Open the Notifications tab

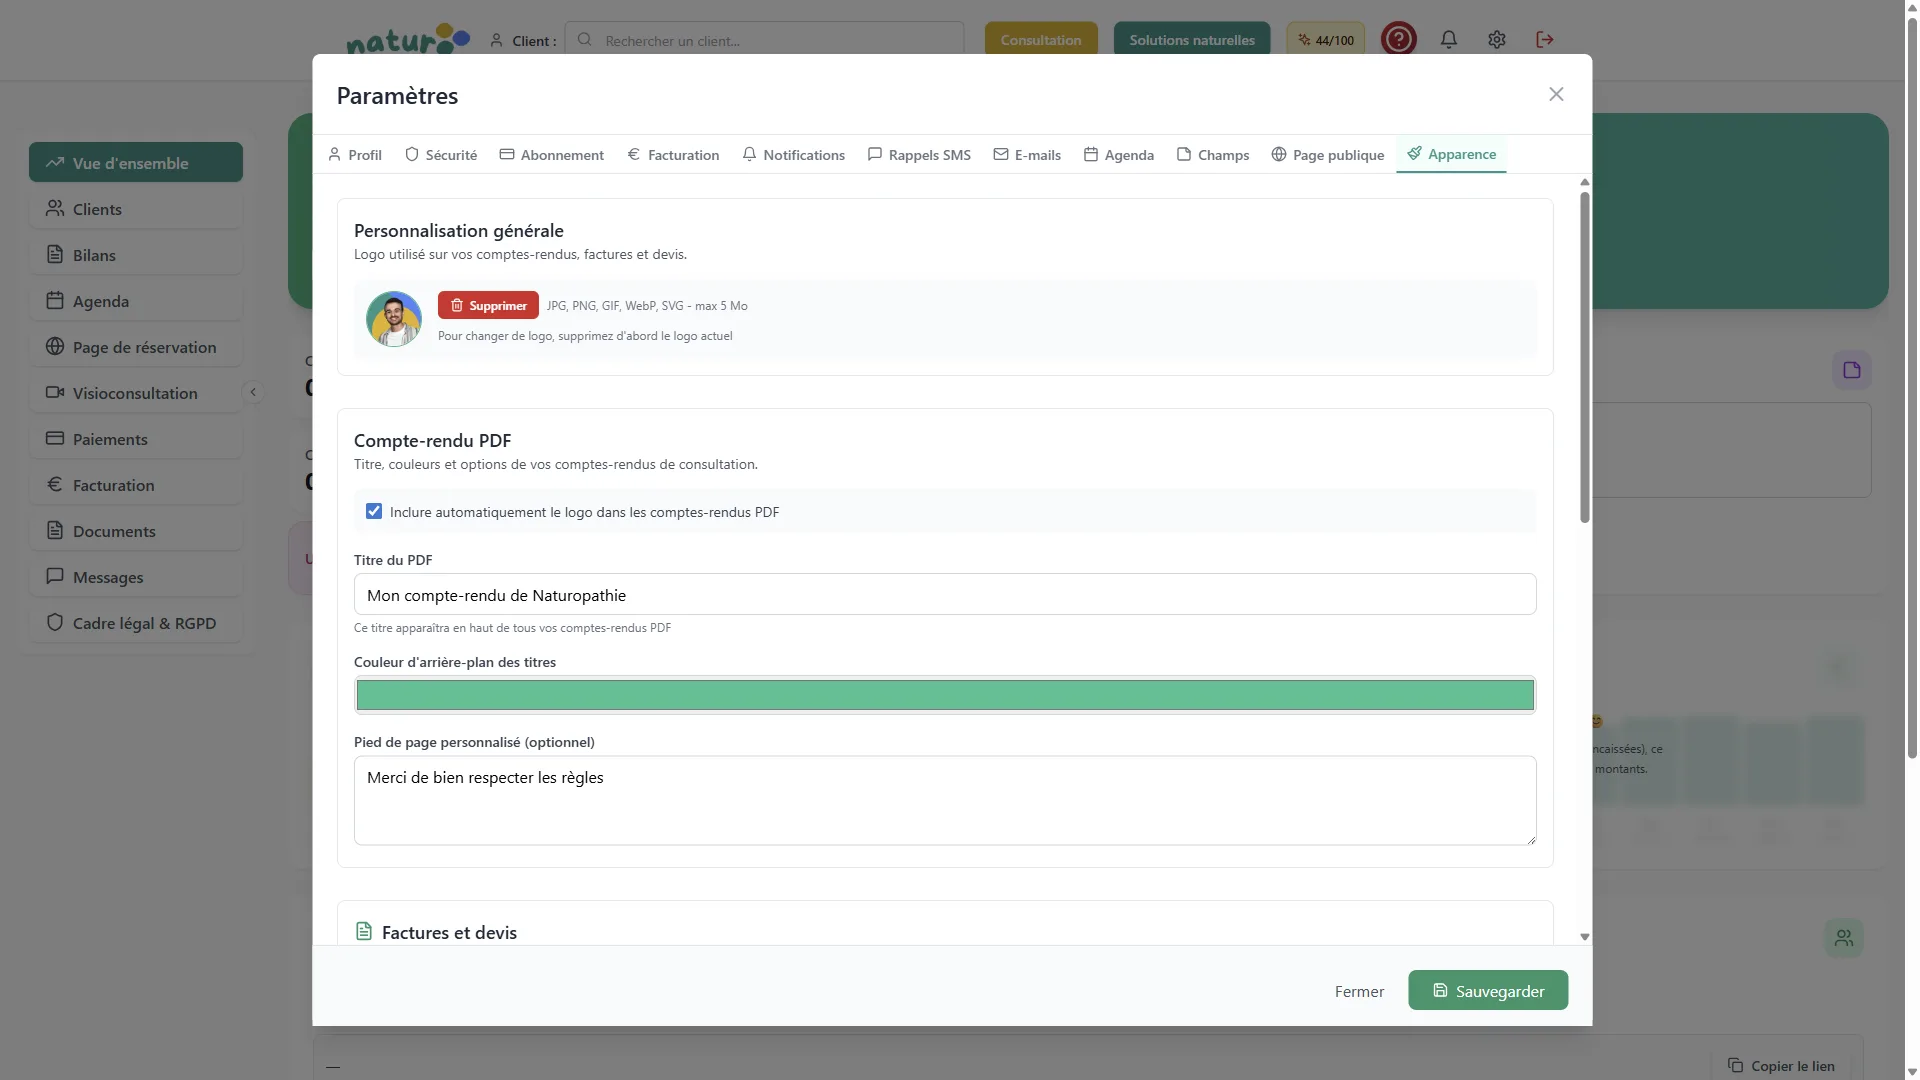coord(794,155)
